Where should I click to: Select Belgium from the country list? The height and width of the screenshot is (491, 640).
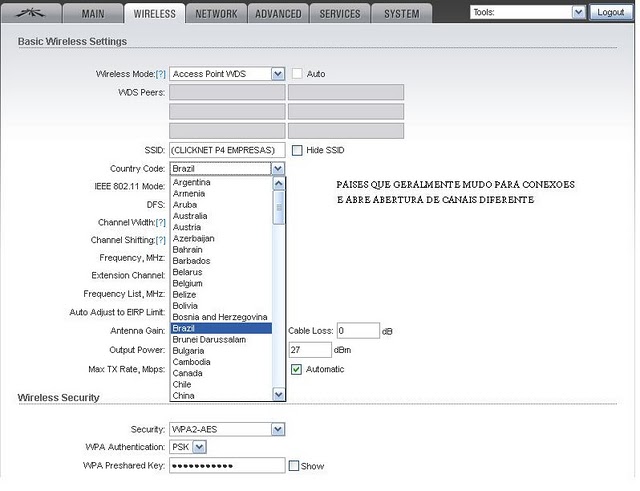click(x=221, y=283)
